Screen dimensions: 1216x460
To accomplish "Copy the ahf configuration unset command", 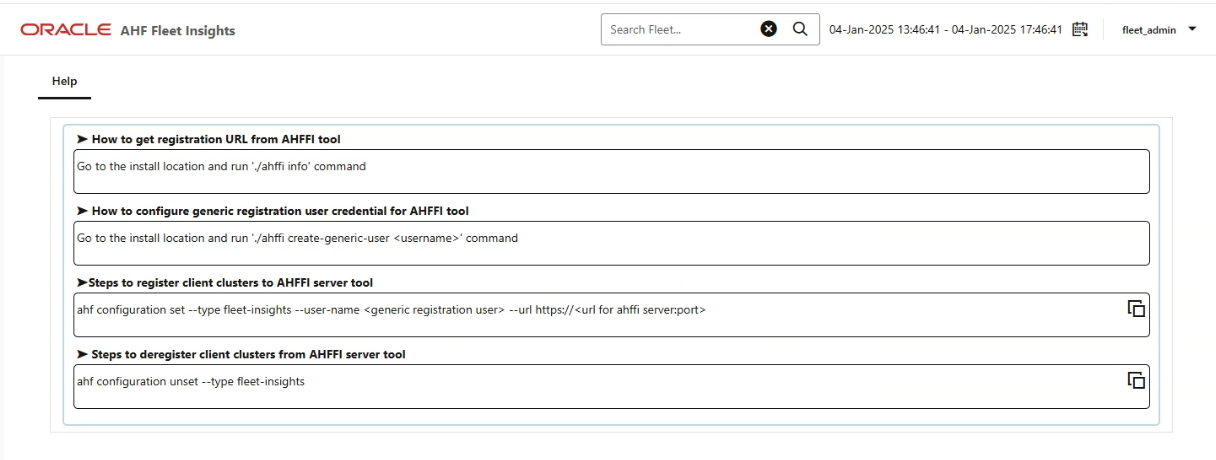I will click(1136, 380).
